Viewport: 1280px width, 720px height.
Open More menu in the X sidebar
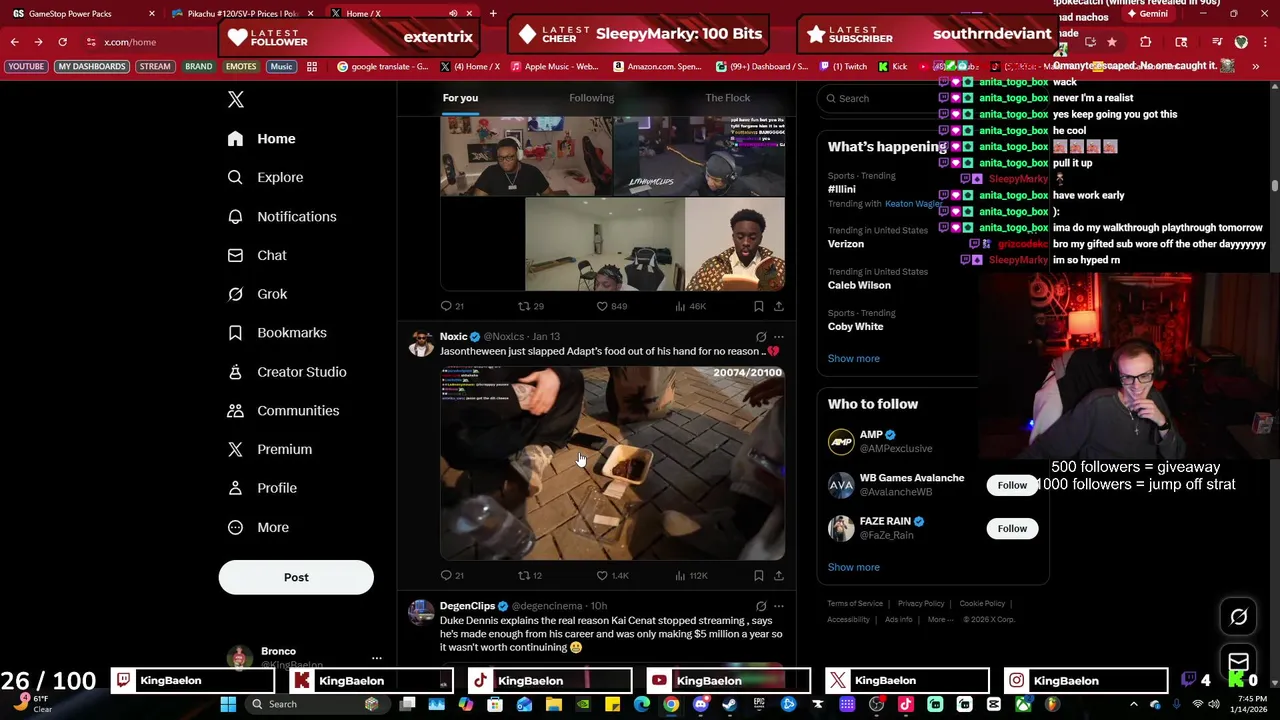258,527
